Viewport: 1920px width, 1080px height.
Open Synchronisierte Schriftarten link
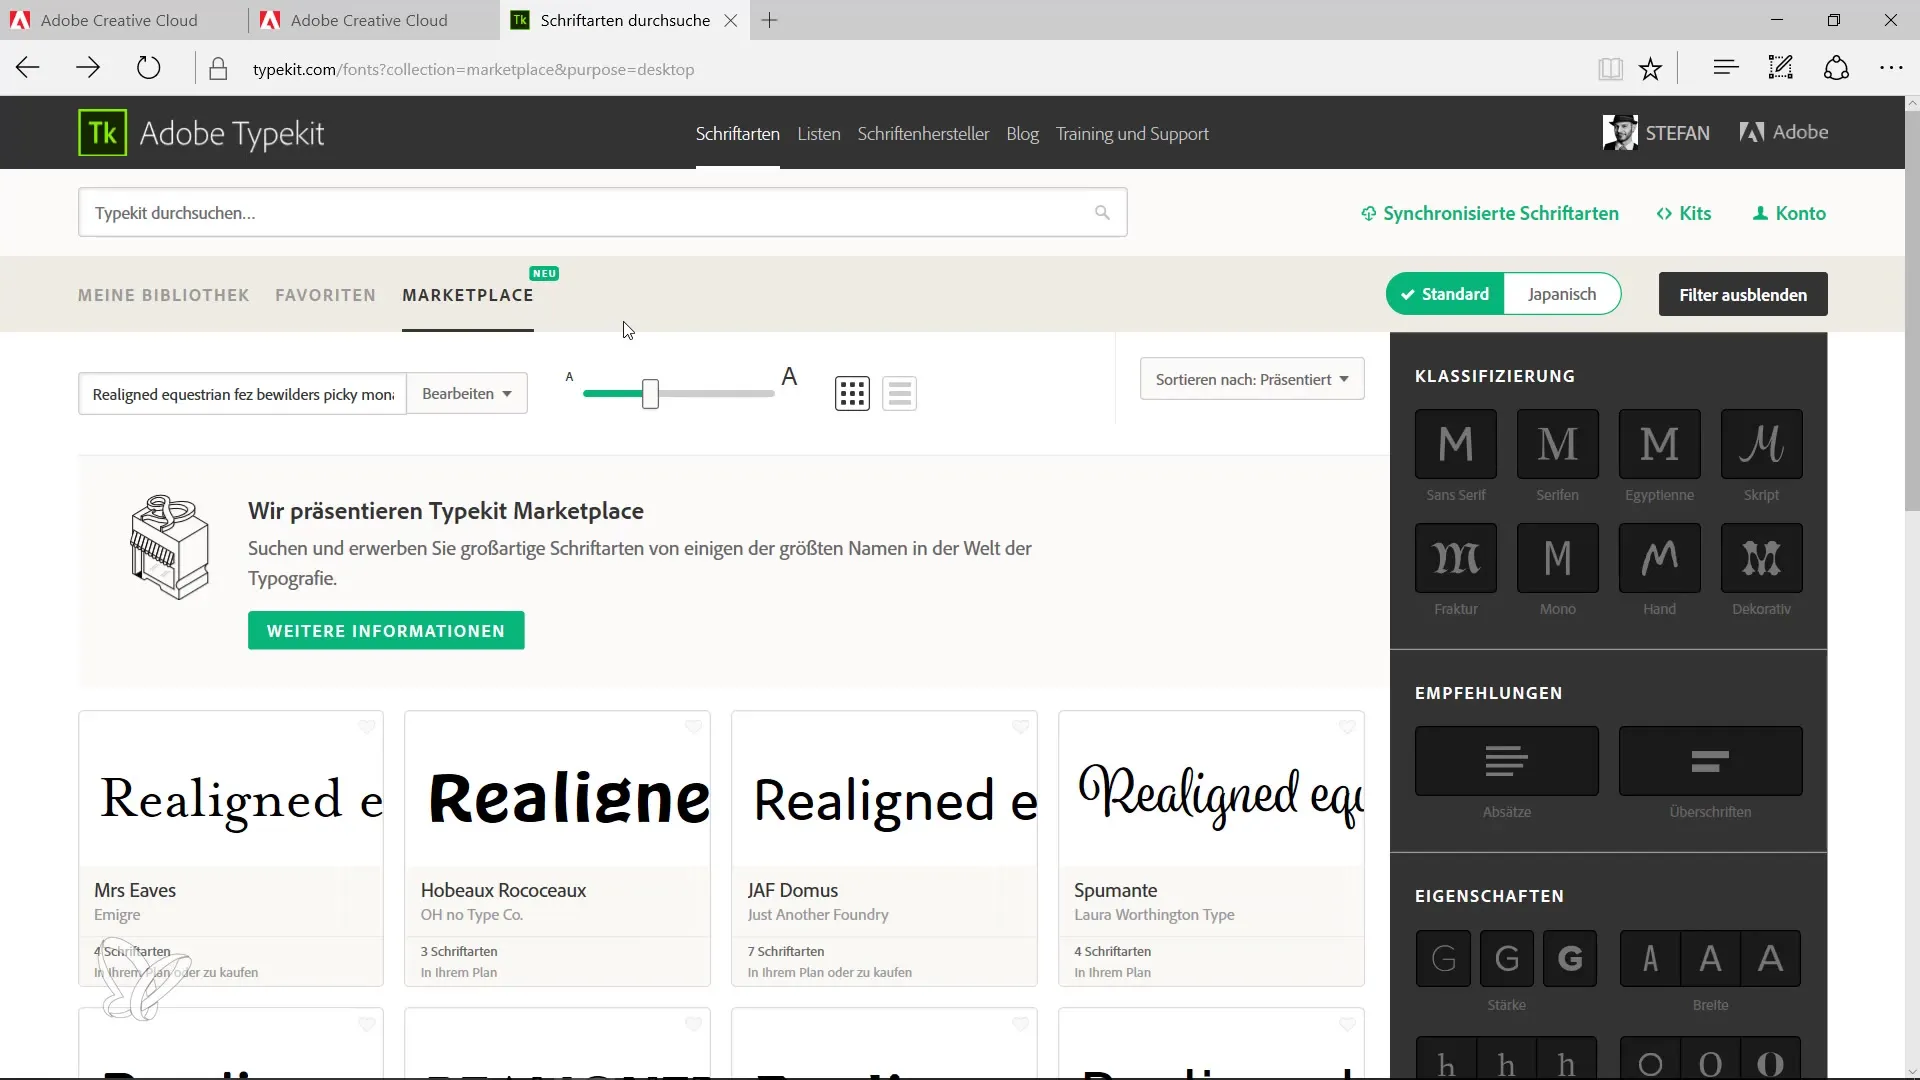point(1490,213)
